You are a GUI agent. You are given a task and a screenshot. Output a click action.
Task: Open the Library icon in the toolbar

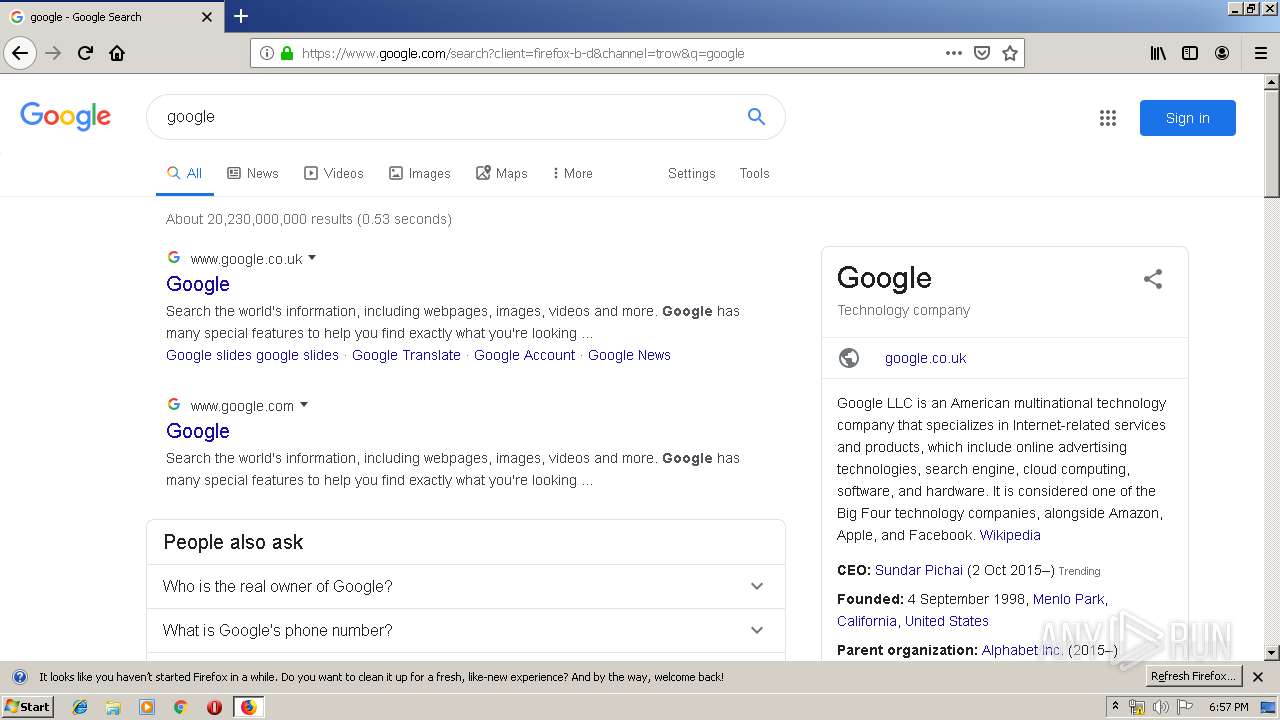[x=1158, y=53]
